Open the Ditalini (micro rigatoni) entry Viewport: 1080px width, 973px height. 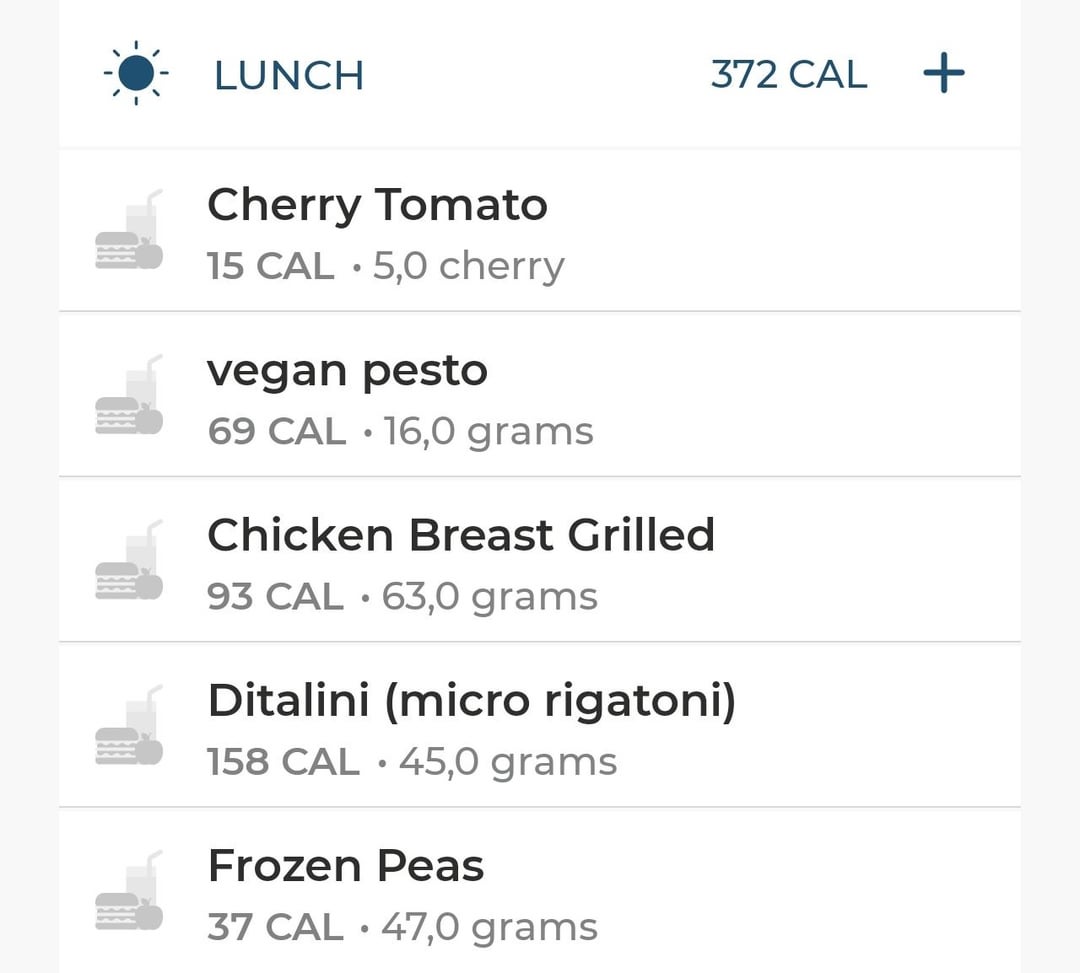click(x=540, y=724)
